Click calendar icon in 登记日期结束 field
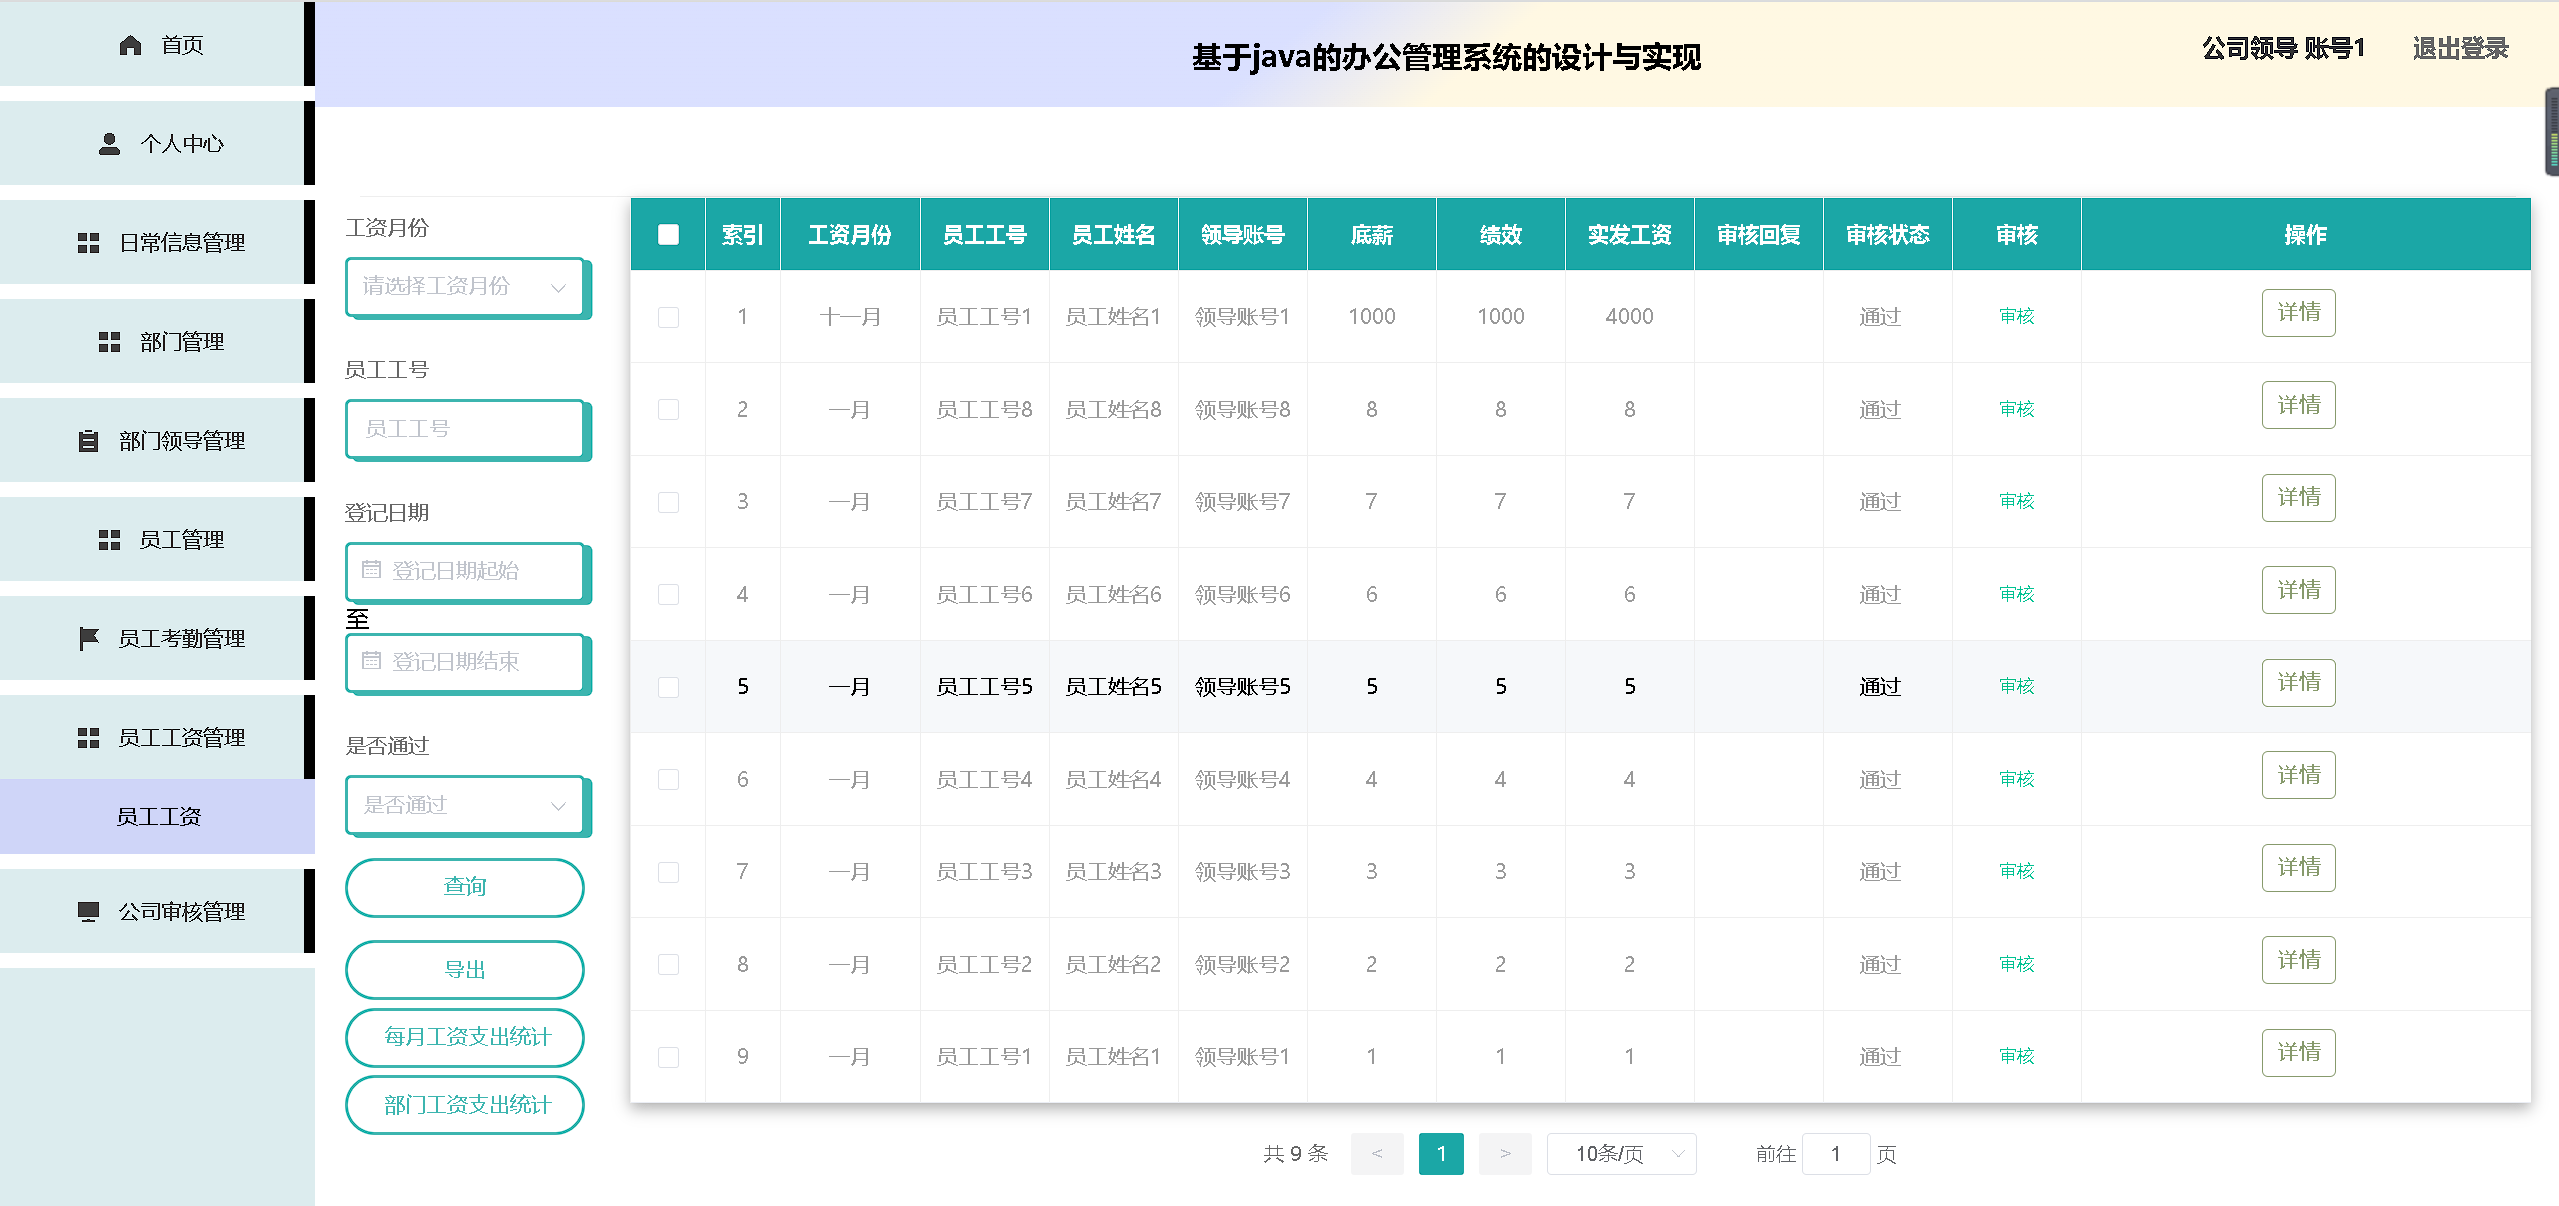Screen dimensions: 2559x1206 pos(371,661)
